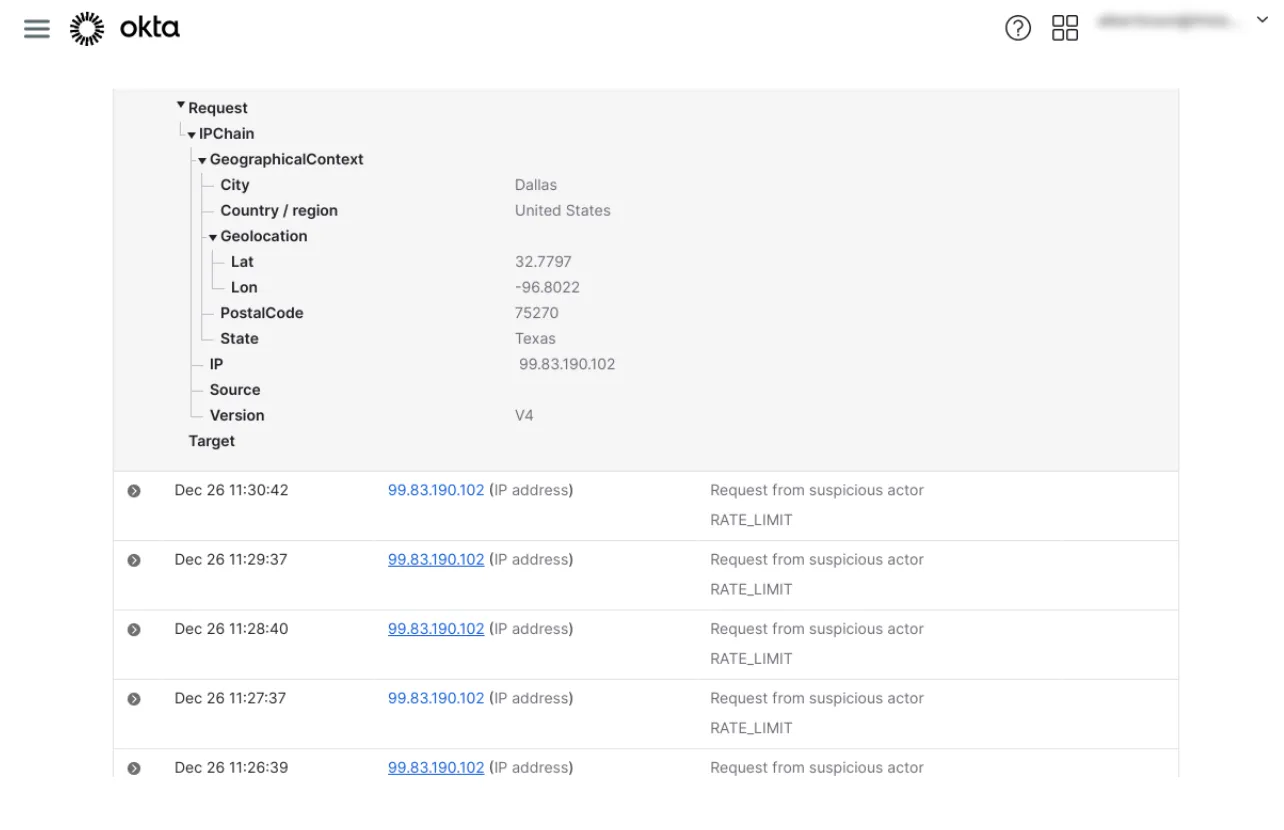Select the Target tree item
1284x830 pixels.
pos(212,440)
